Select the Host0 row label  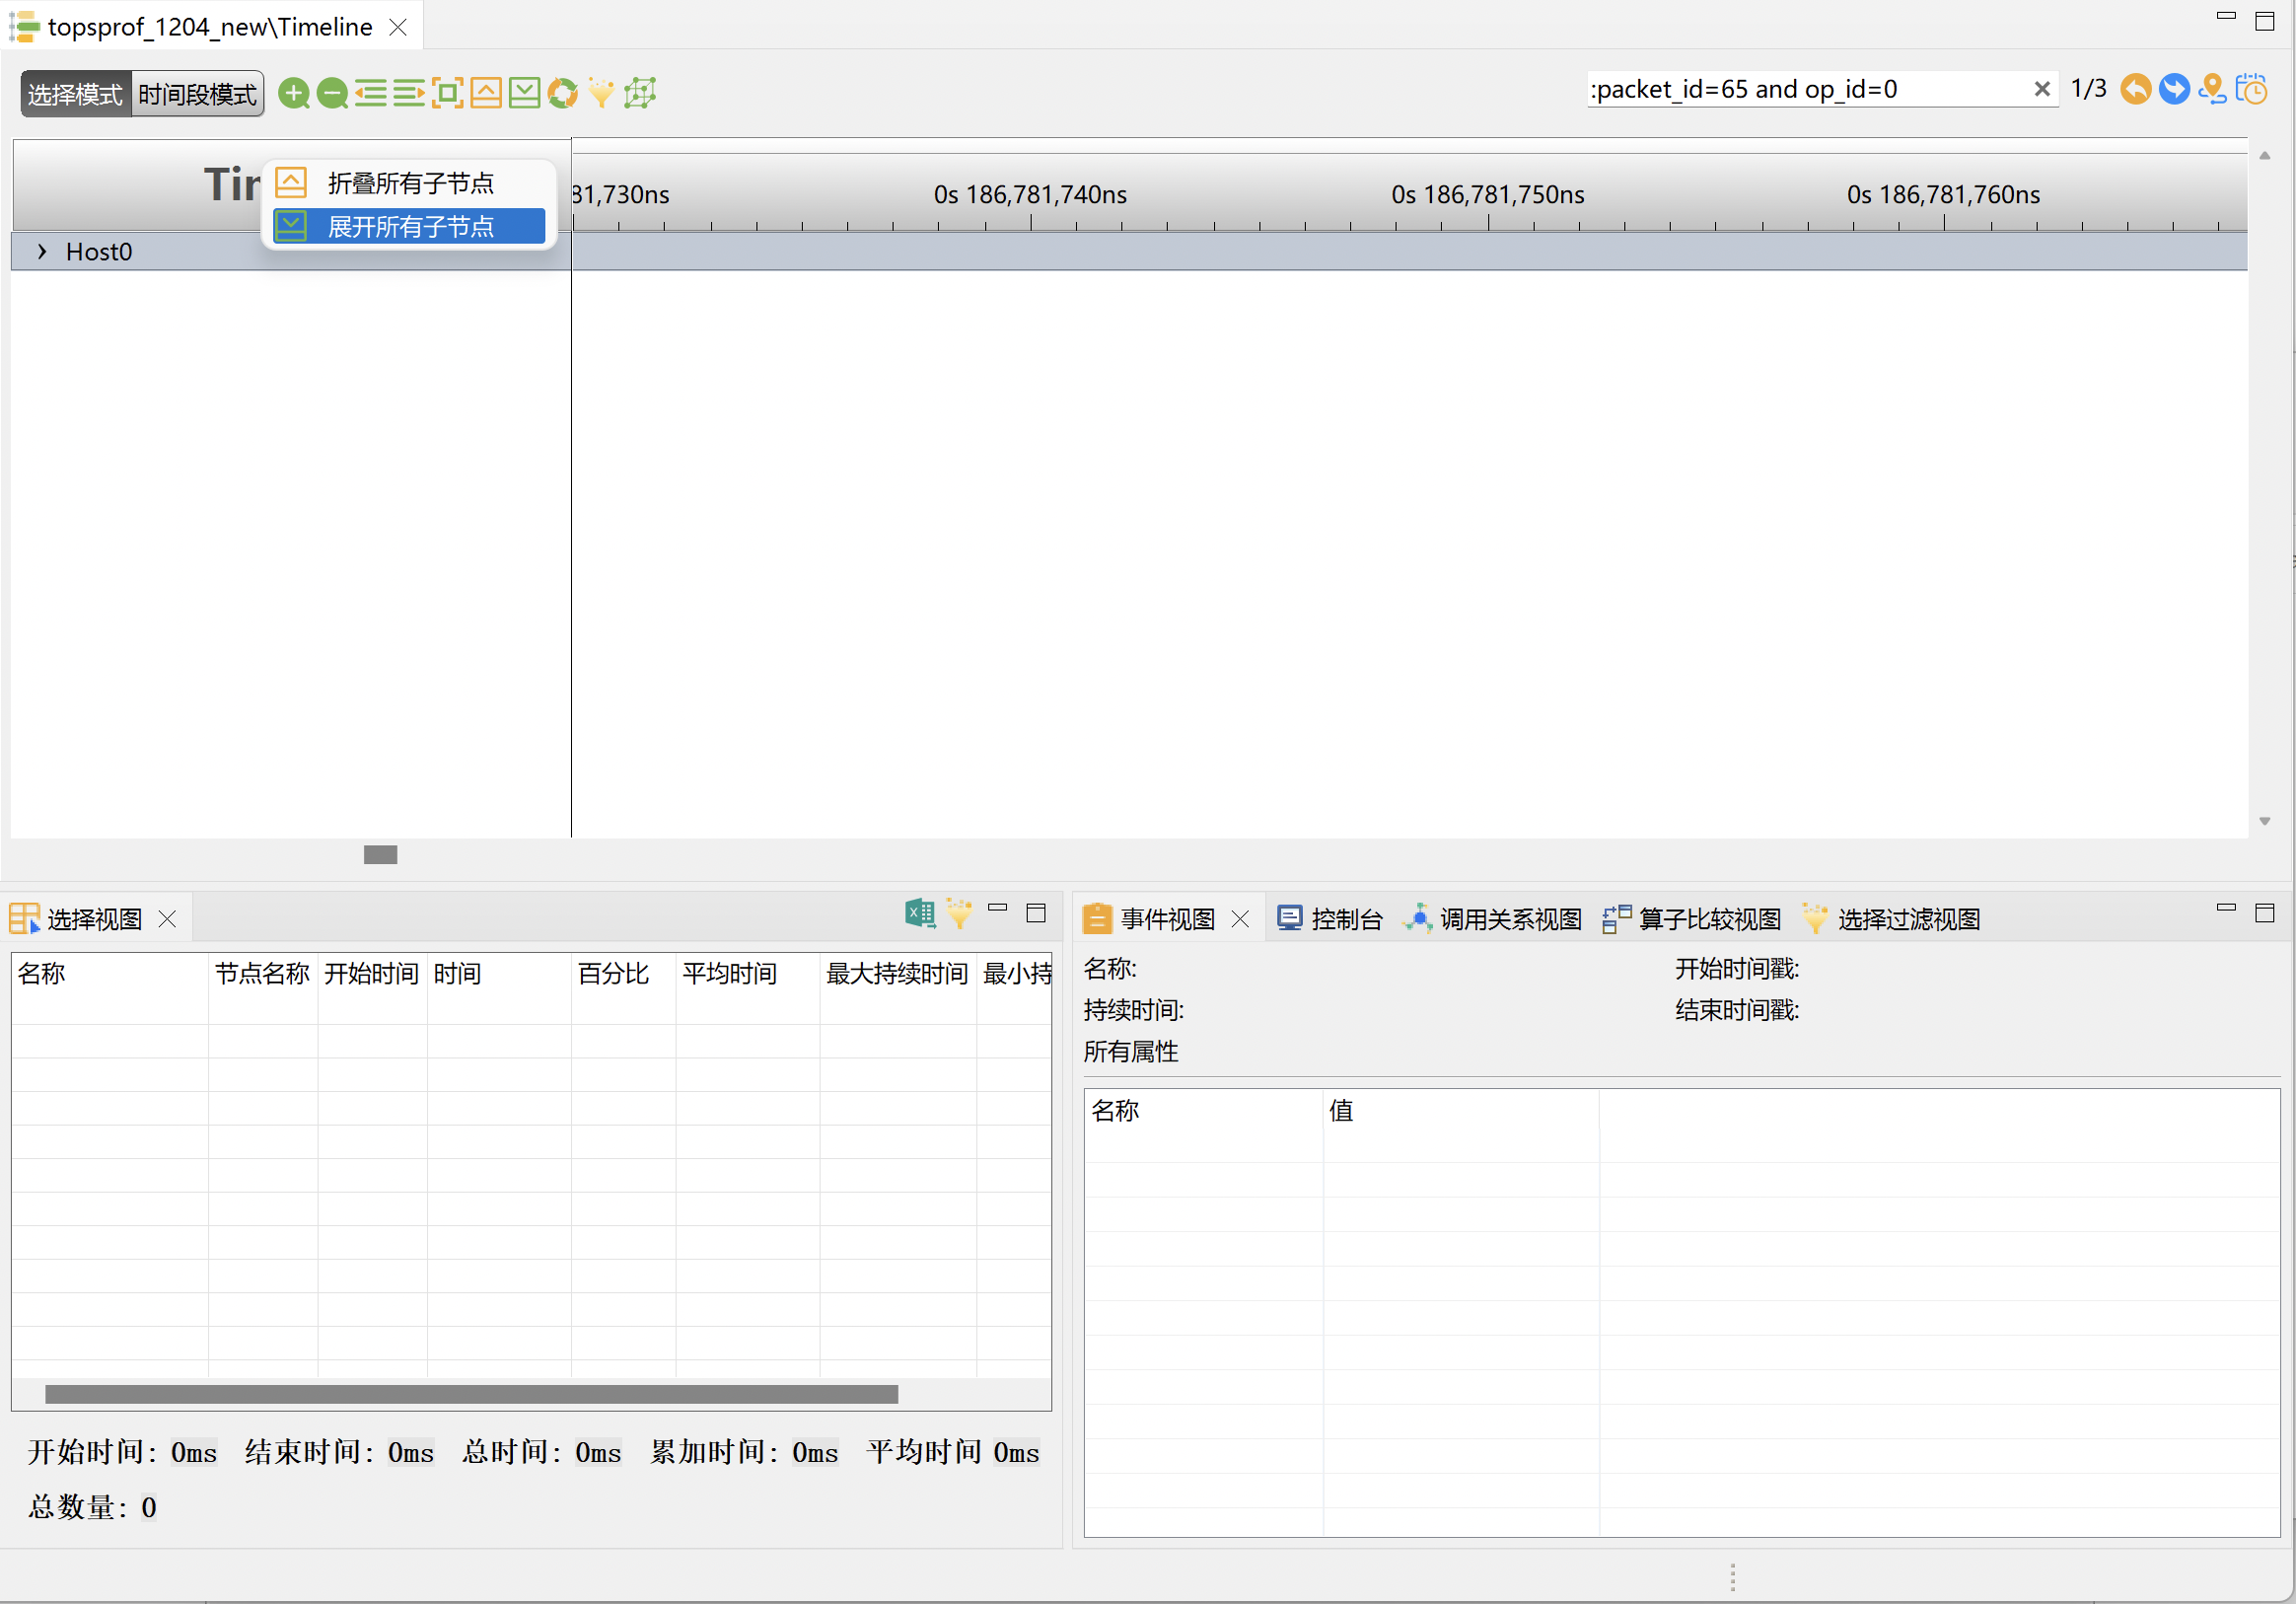[x=99, y=251]
